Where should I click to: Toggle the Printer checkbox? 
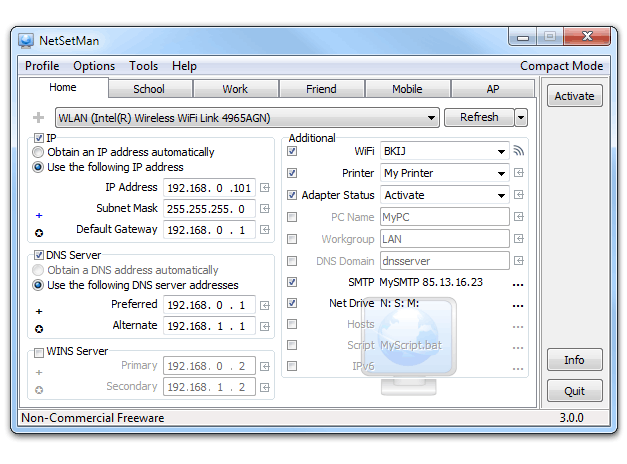[292, 173]
